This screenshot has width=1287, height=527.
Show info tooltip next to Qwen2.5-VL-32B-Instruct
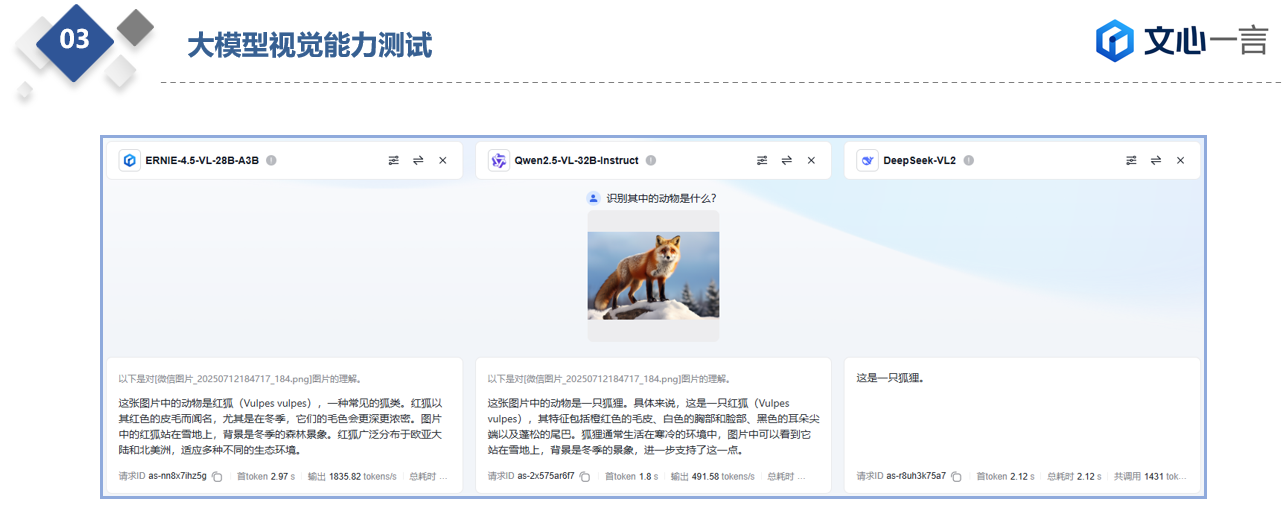tap(651, 160)
